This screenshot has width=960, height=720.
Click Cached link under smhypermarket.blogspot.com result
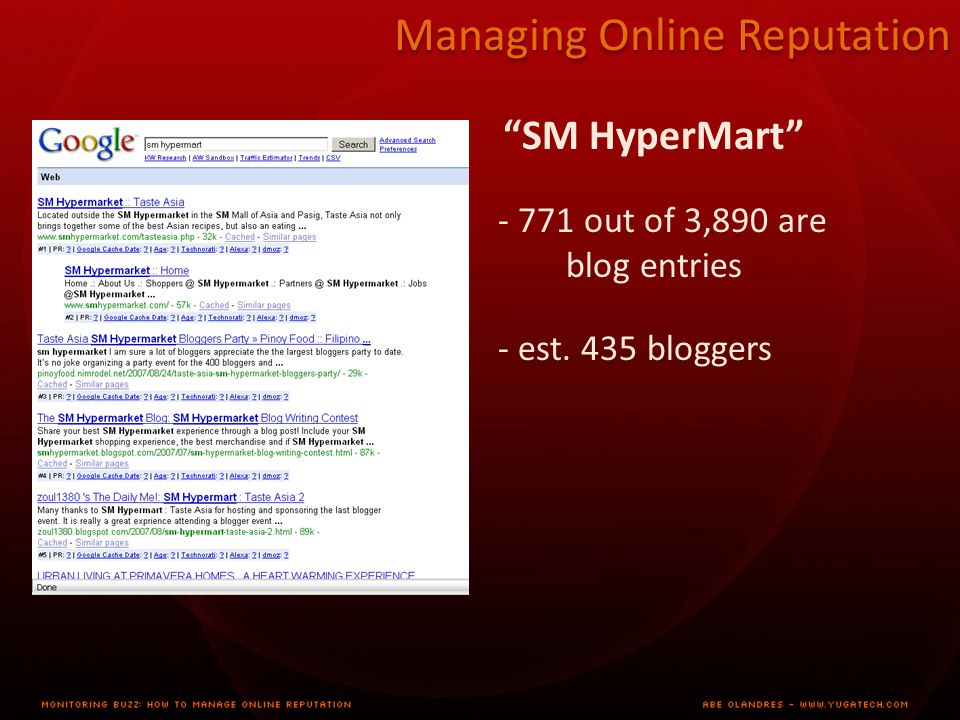click(52, 463)
